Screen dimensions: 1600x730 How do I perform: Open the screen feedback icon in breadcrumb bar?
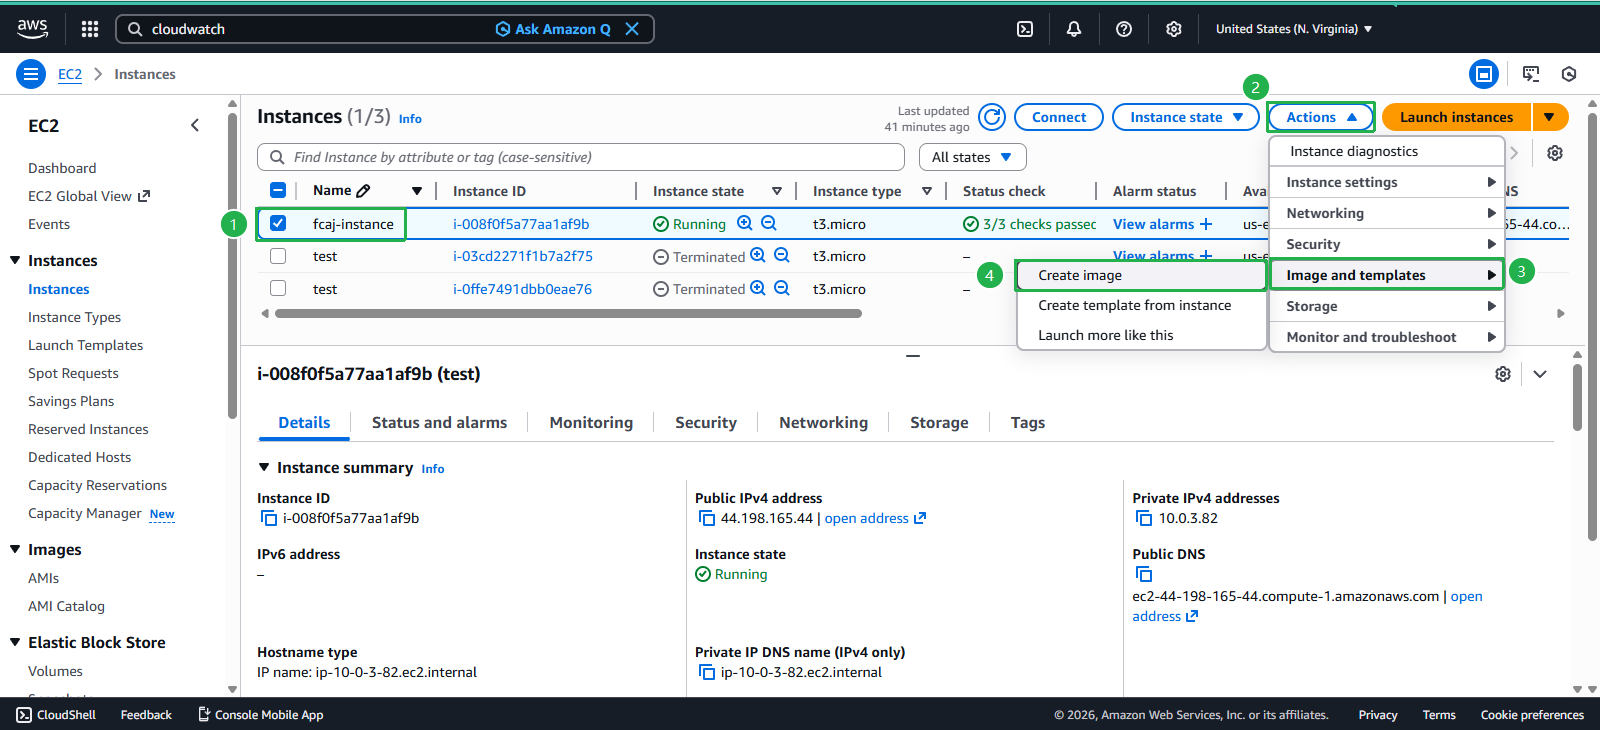[x=1531, y=74]
